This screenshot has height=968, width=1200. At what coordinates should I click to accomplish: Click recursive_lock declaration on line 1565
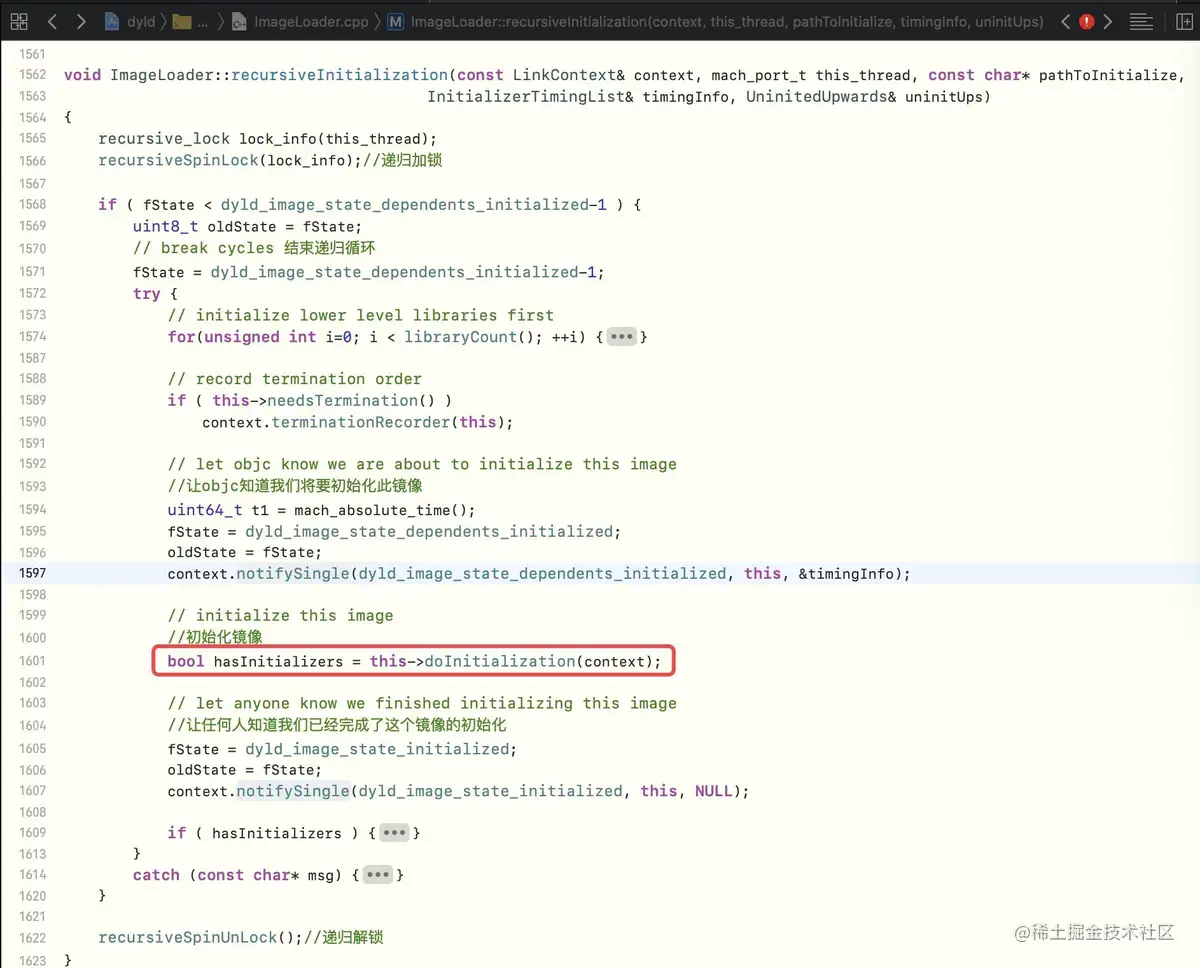coord(164,139)
